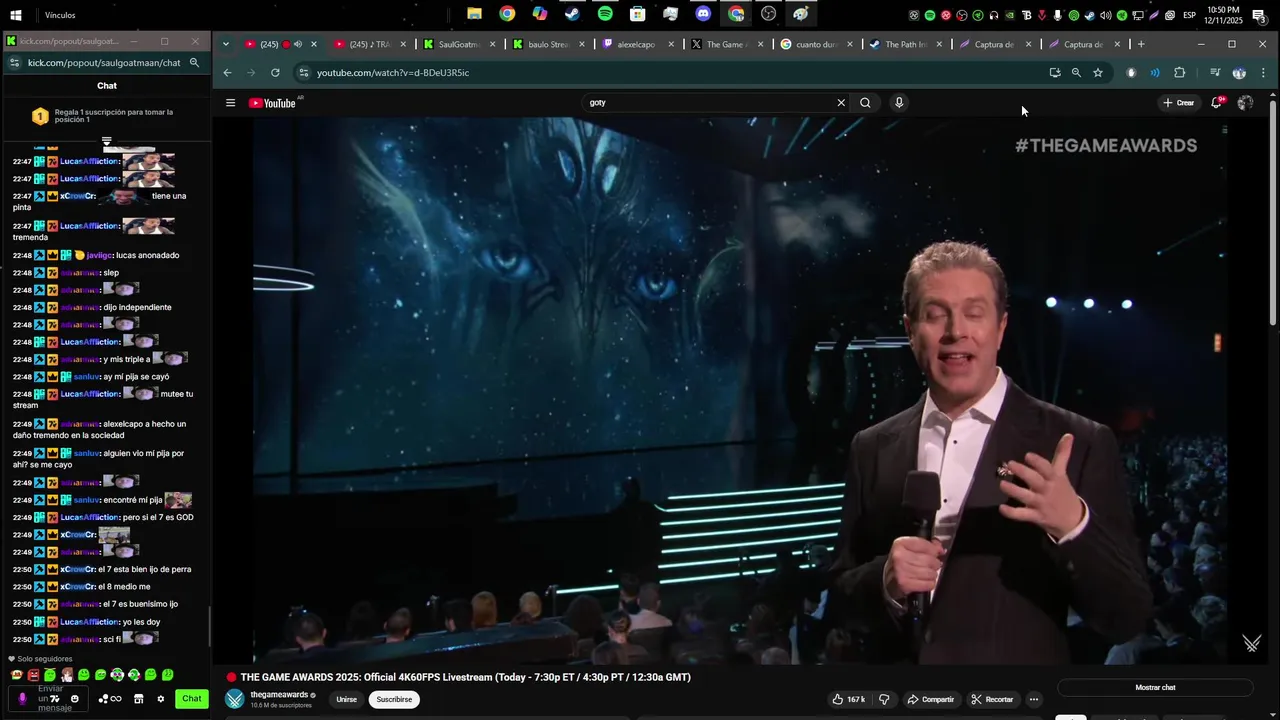This screenshot has width=1280, height=720.
Task: Start voice search with the microphone icon
Action: point(899,102)
